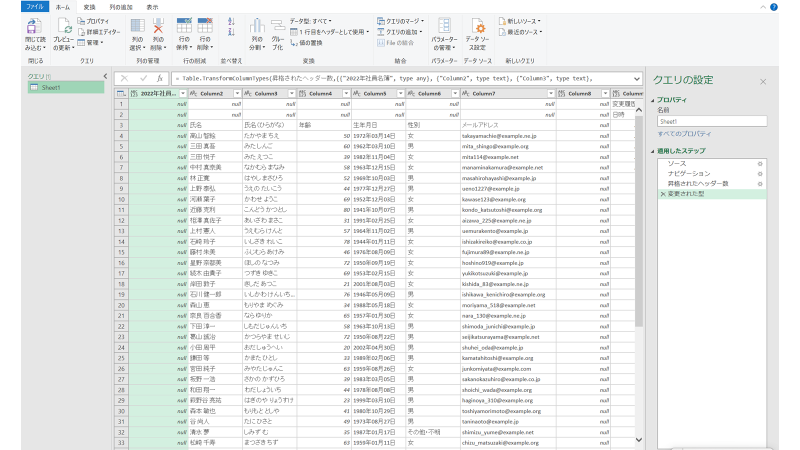The image size is (800, 450).
Task: Open the filter dropdown for Column7
Action: pyautogui.click(x=551, y=93)
